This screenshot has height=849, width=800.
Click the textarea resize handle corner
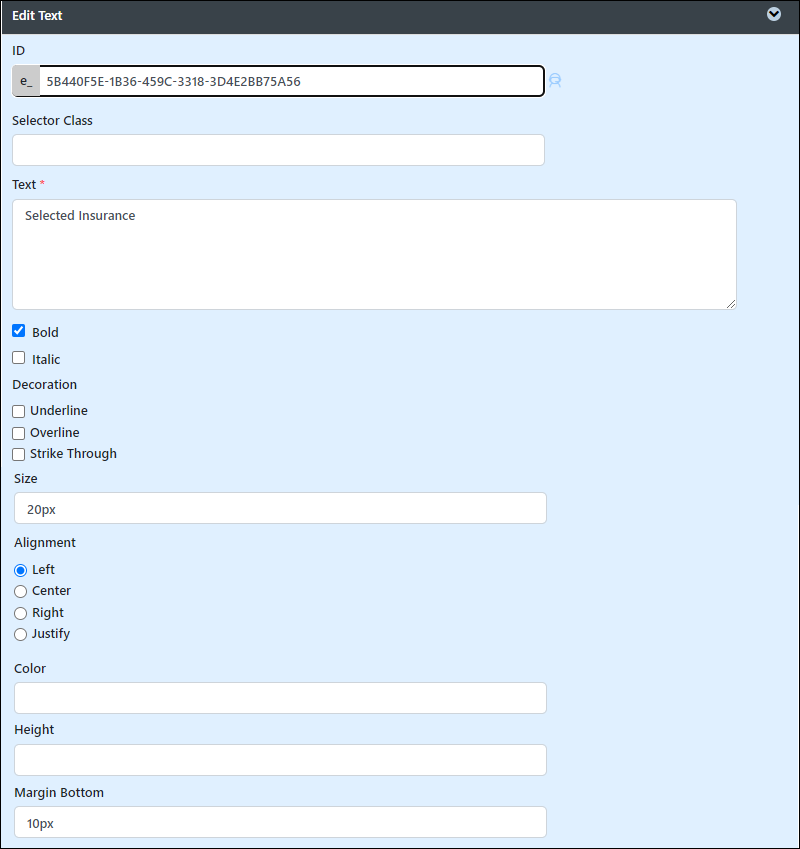(x=731, y=304)
